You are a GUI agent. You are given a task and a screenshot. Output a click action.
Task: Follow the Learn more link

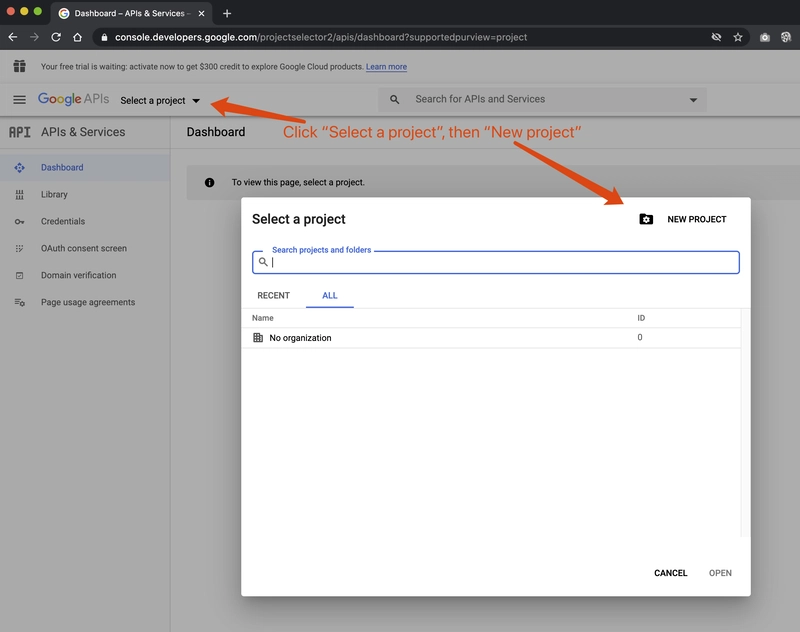pos(386,67)
